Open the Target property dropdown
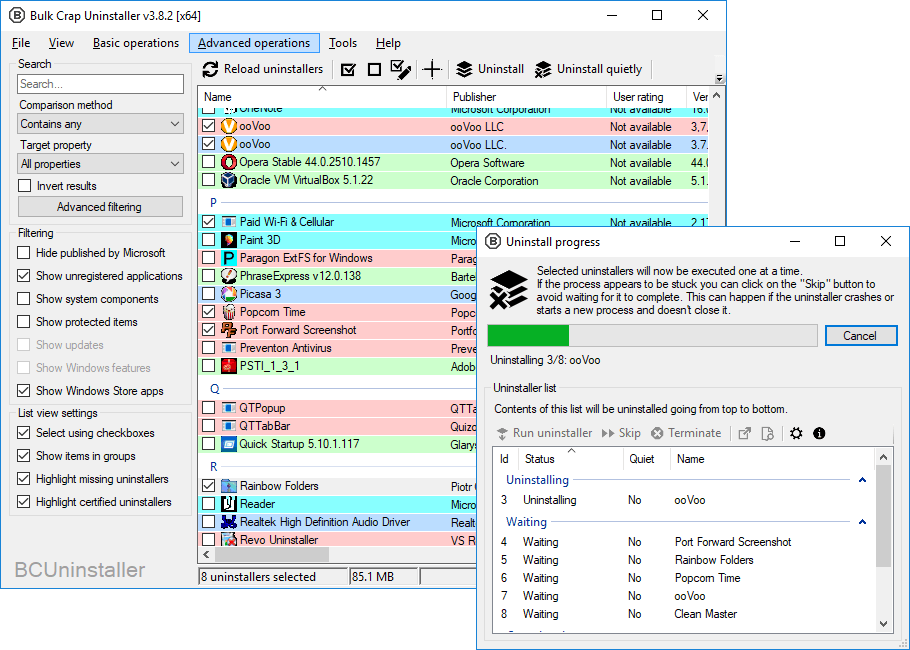The image size is (910, 650). click(100, 164)
